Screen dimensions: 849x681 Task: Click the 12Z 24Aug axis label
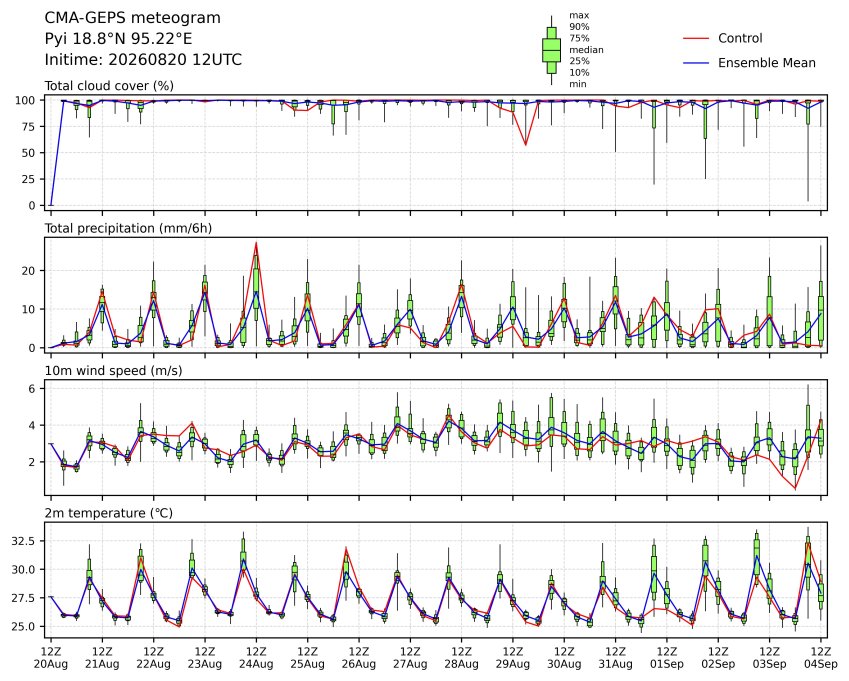coord(256,658)
